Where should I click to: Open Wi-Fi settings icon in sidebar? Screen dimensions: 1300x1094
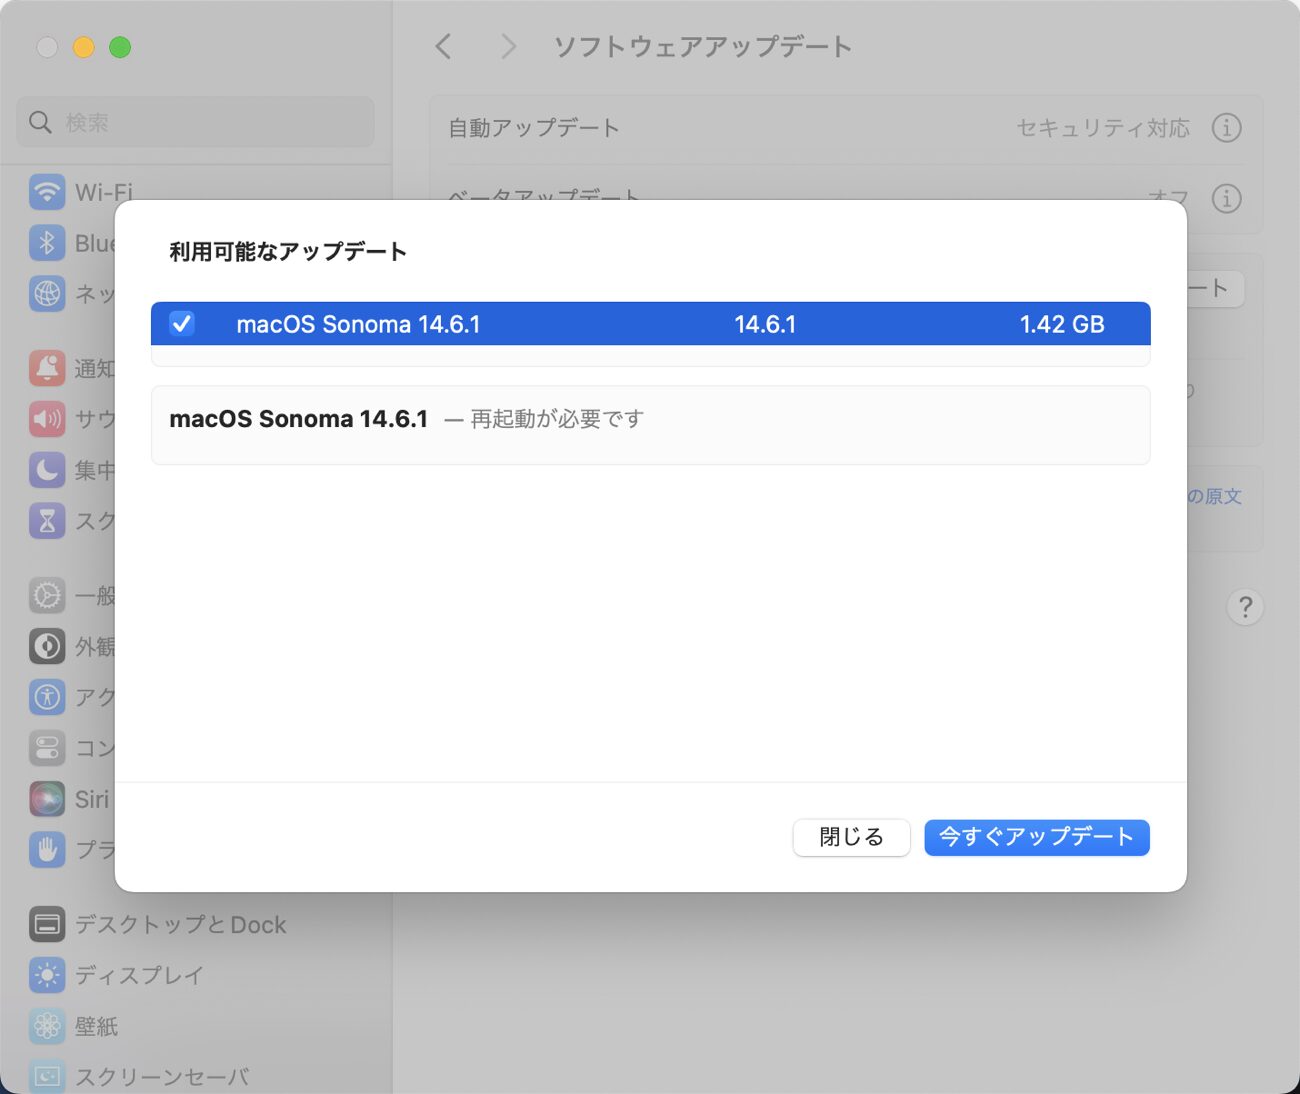(47, 192)
